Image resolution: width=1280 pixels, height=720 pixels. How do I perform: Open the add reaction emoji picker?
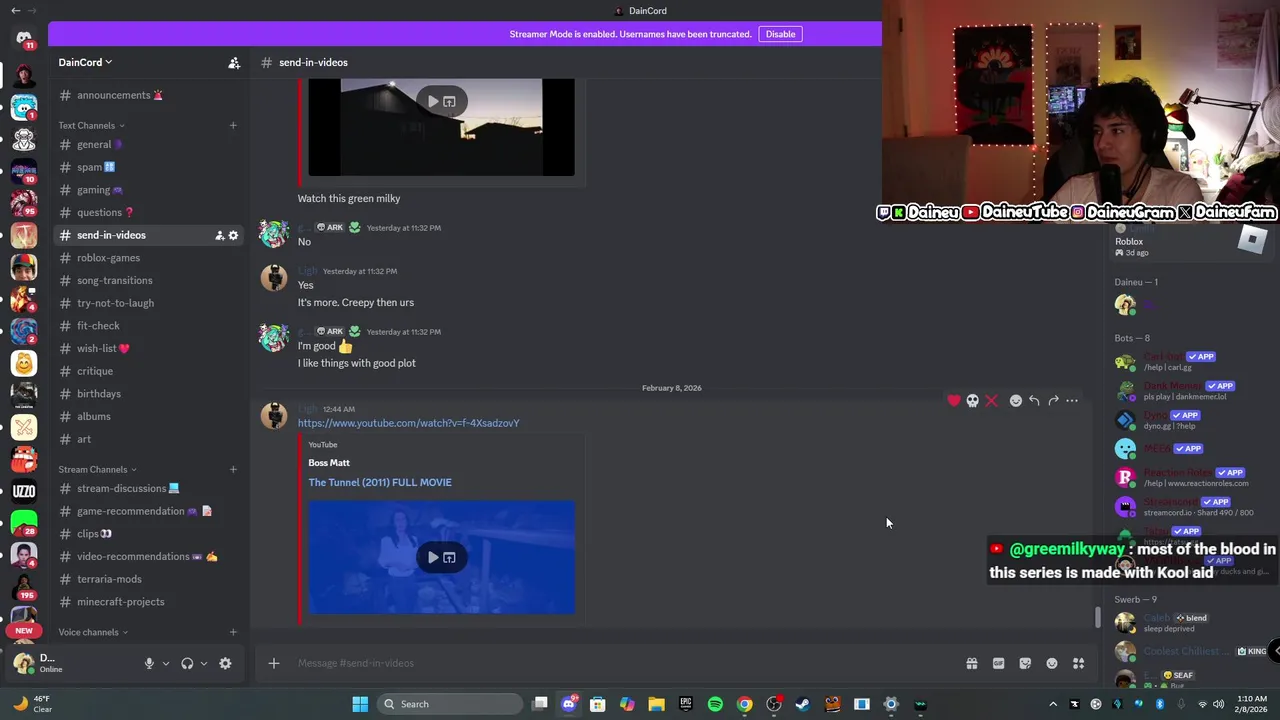pyautogui.click(x=1016, y=401)
